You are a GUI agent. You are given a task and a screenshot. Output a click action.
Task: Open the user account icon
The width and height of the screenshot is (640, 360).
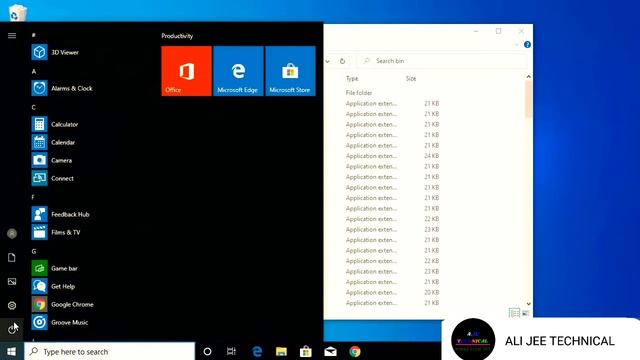tap(12, 233)
